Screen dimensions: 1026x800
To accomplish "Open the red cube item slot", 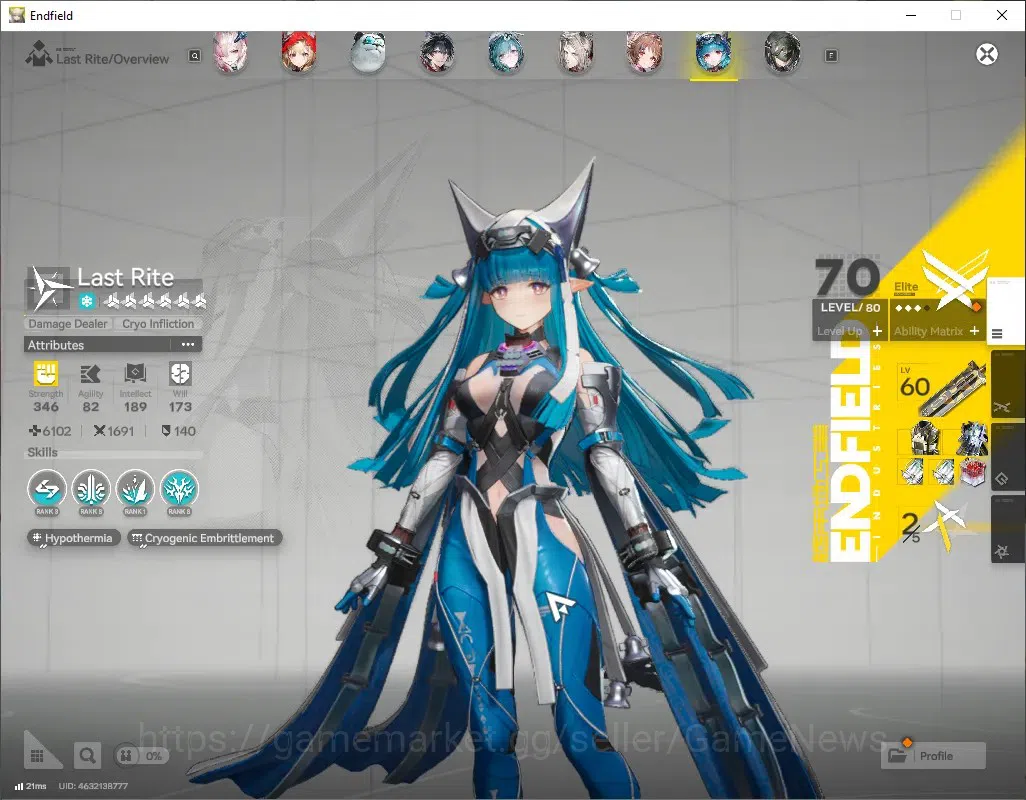I will [973, 471].
